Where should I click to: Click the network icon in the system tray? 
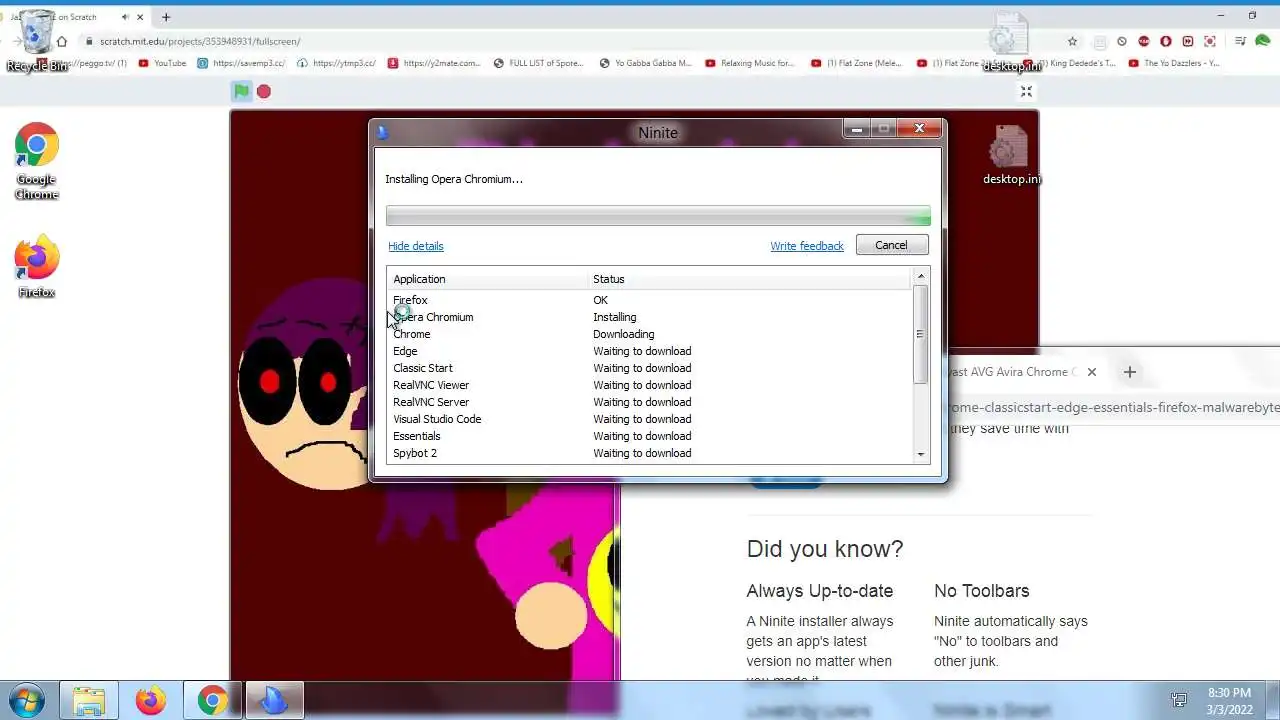(x=1179, y=700)
